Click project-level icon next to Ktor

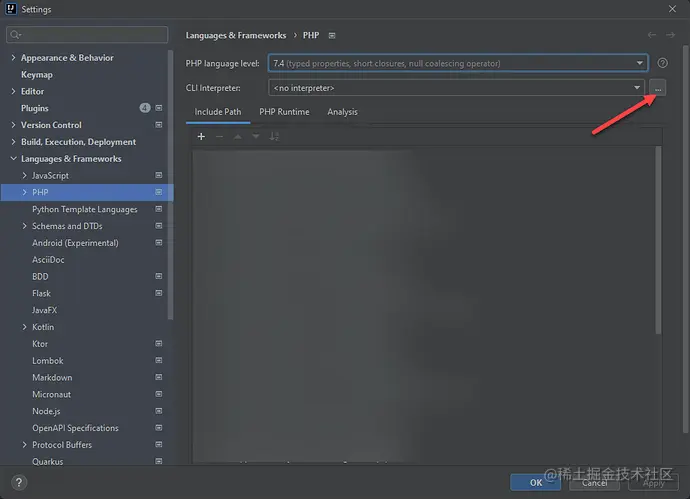[159, 344]
